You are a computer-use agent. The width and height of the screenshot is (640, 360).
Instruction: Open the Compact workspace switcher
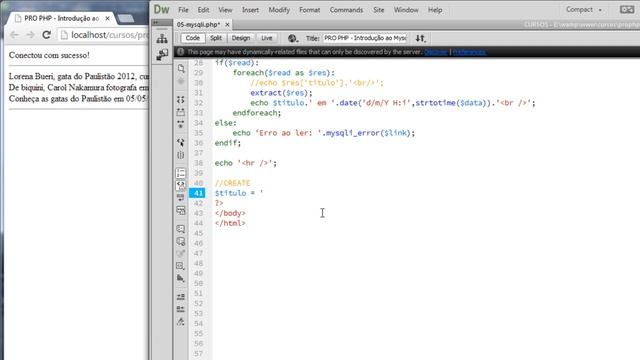click(x=583, y=9)
